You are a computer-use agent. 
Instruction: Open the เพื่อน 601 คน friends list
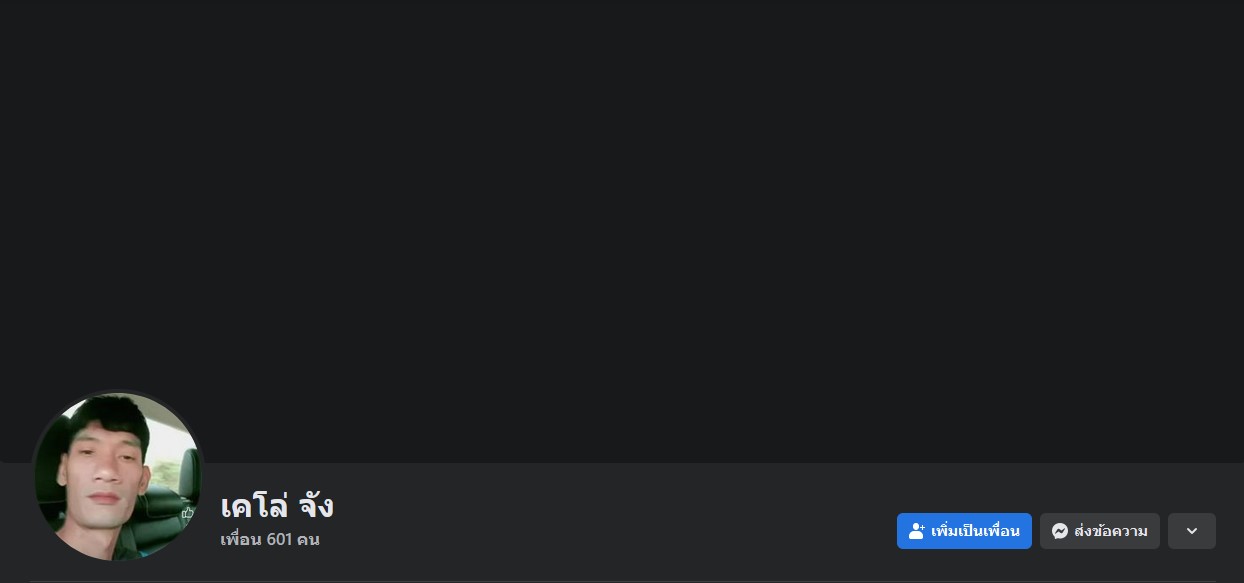(270, 540)
